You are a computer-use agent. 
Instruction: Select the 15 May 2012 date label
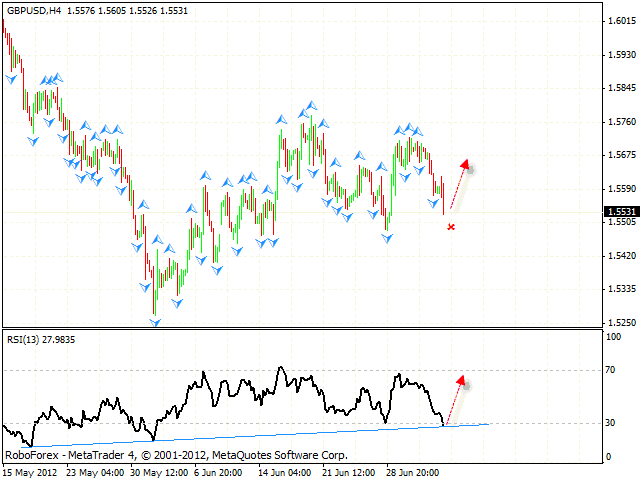(x=30, y=471)
